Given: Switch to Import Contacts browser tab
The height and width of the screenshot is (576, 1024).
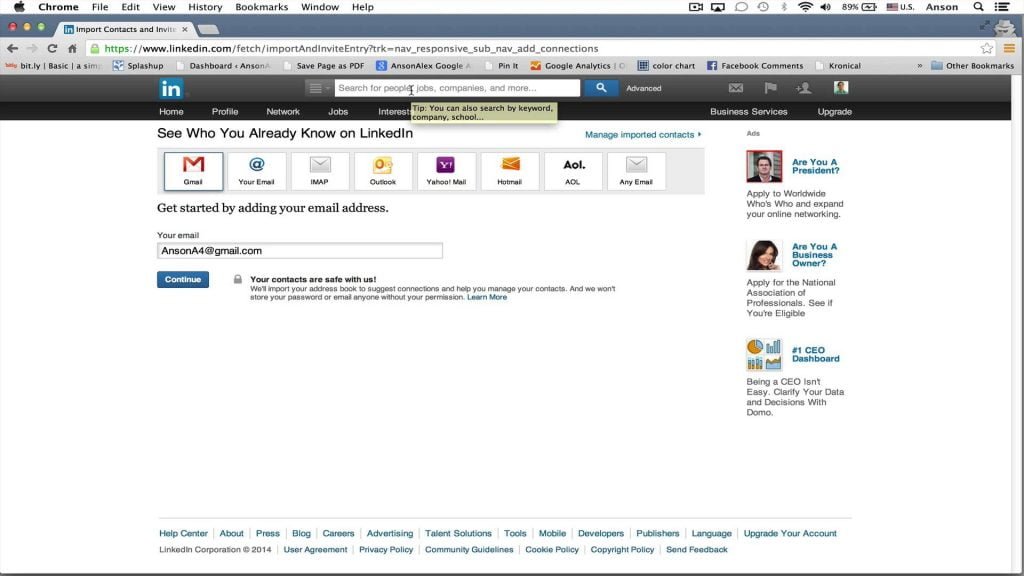Looking at the screenshot, I should [125, 29].
